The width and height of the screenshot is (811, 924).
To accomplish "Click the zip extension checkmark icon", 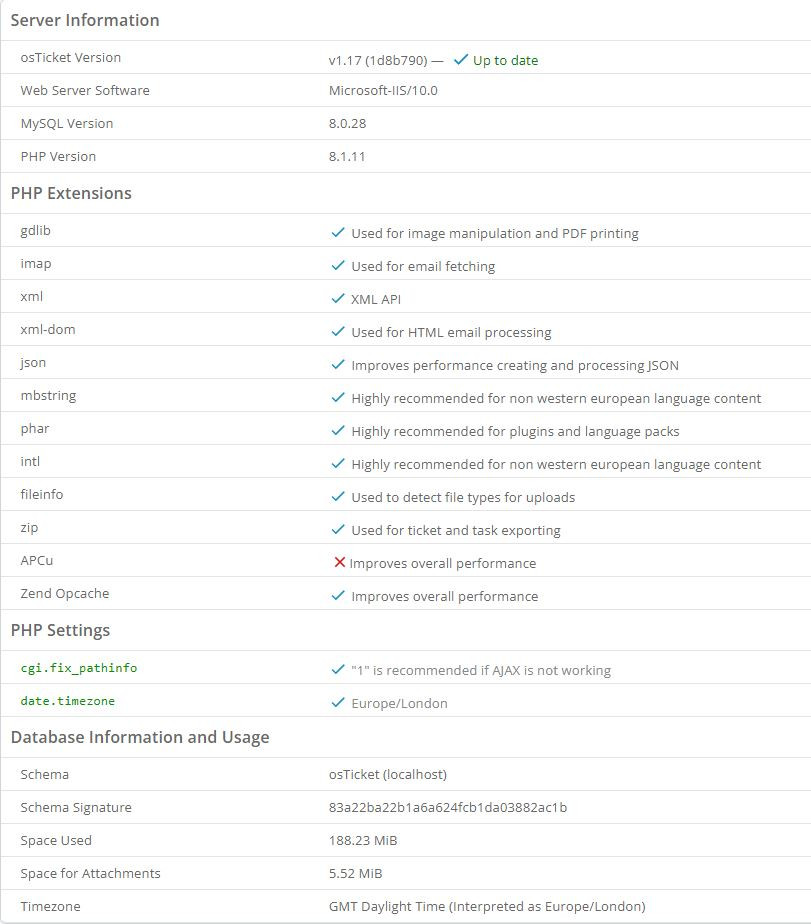I will [x=338, y=530].
